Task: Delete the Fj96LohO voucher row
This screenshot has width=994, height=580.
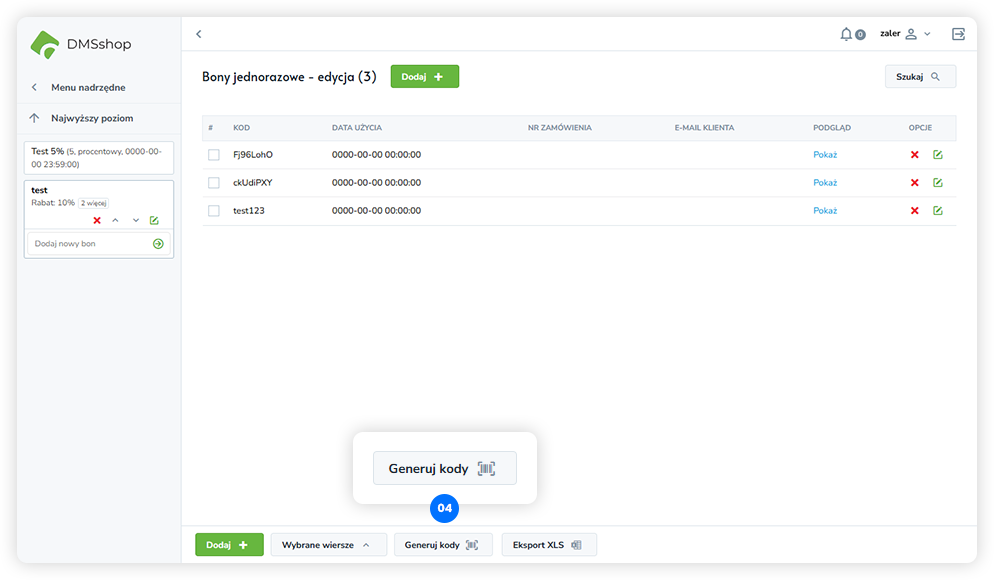Action: click(x=914, y=155)
